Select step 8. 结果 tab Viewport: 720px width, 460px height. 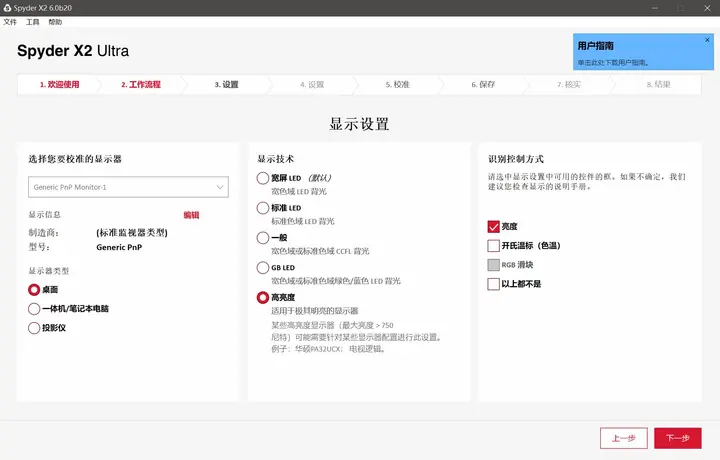pos(658,84)
